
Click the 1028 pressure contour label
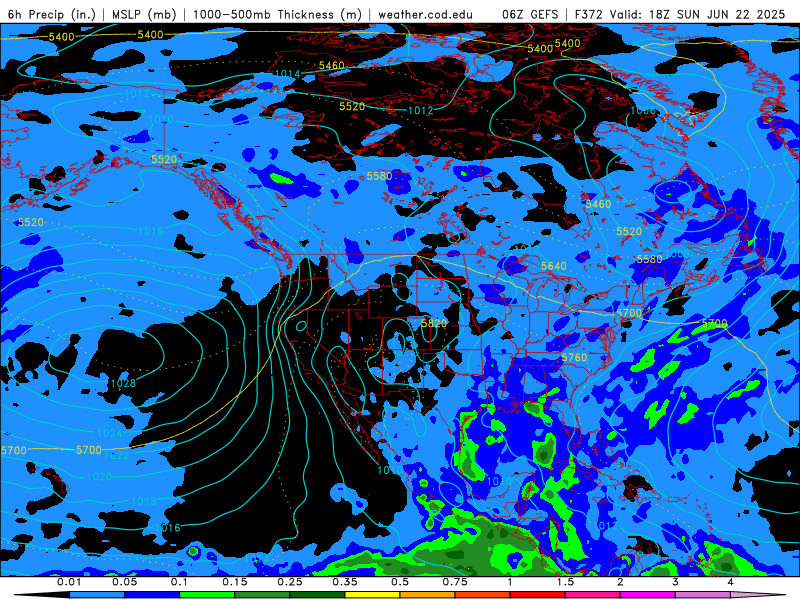(x=123, y=383)
